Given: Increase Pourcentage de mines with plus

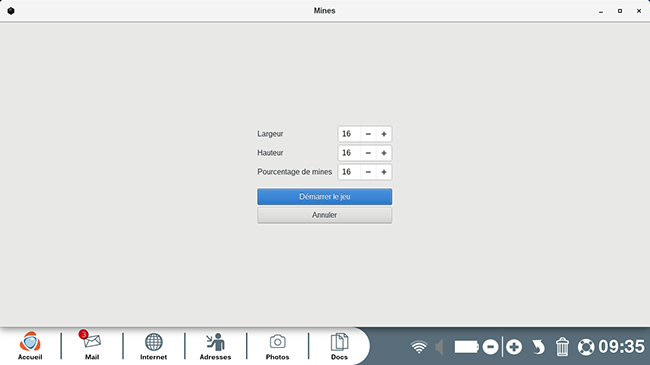Looking at the screenshot, I should click(384, 172).
